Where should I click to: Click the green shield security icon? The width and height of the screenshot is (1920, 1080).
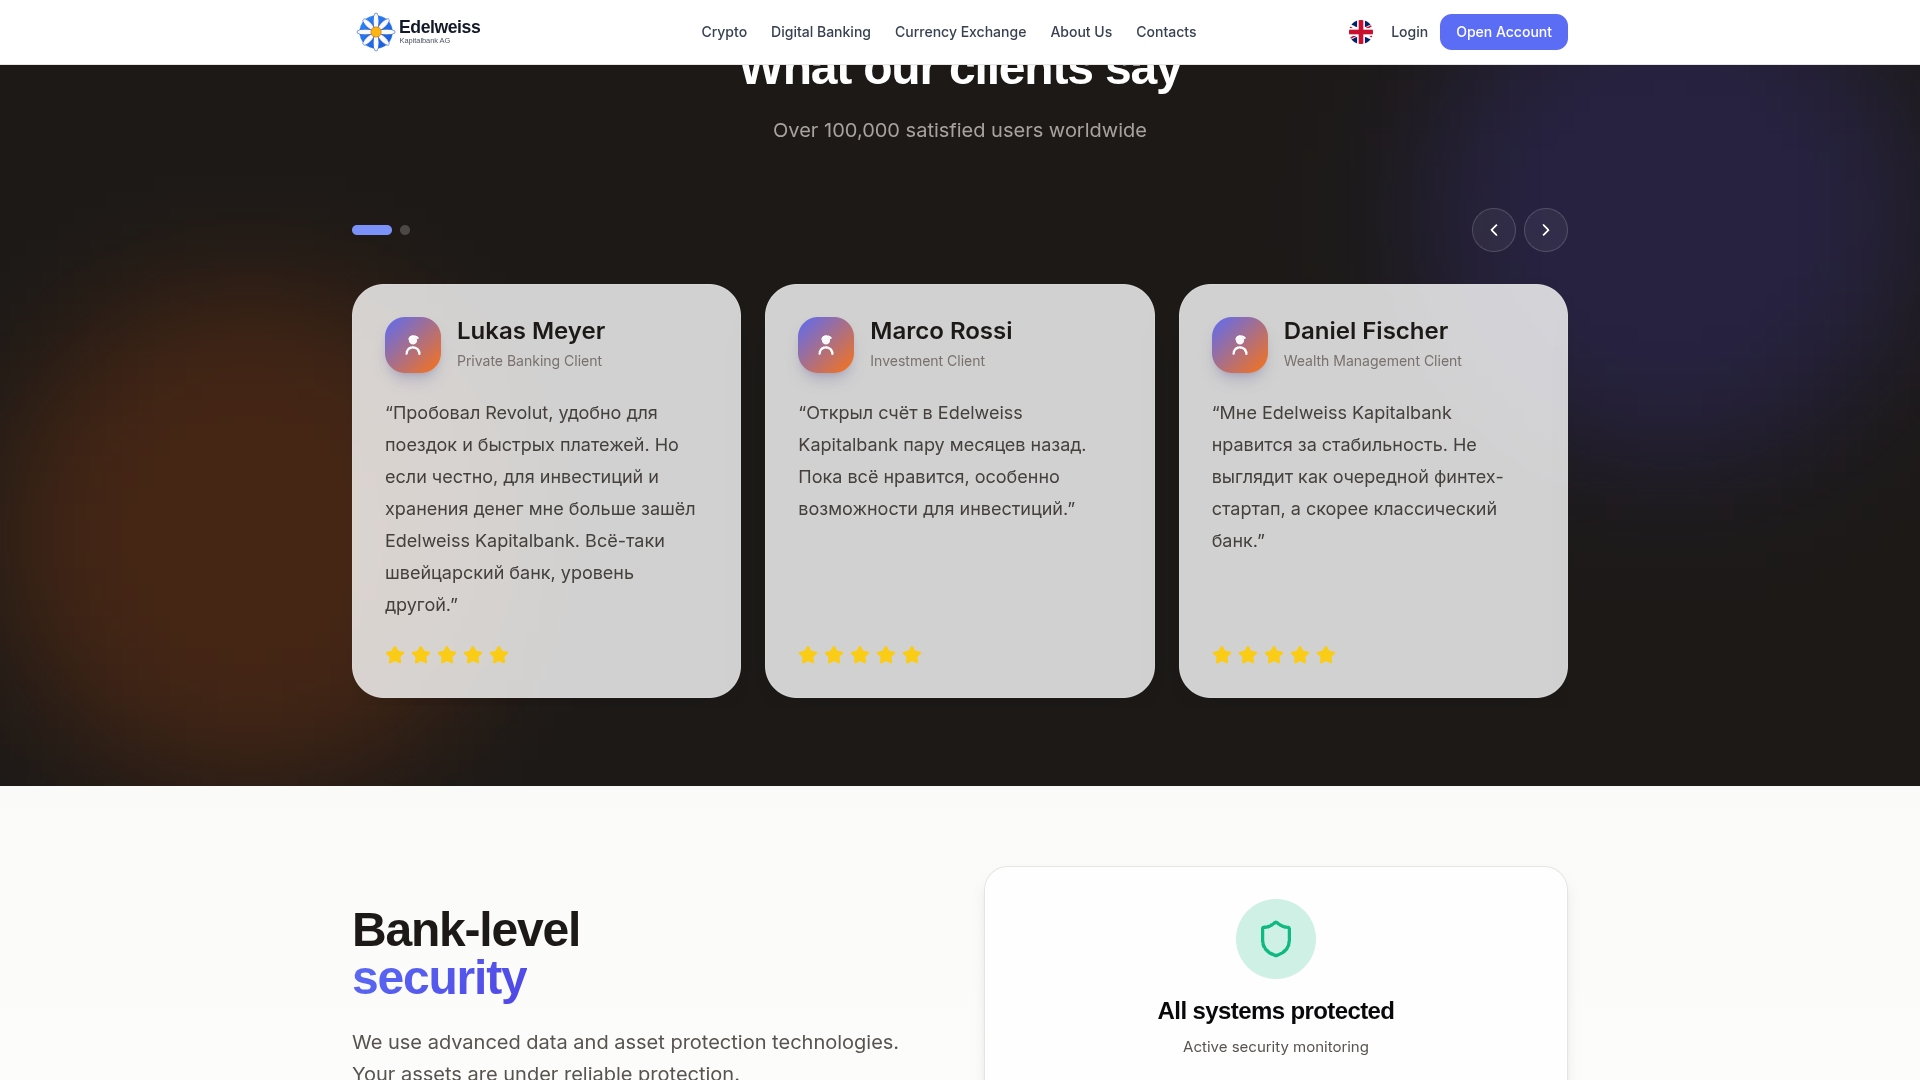(x=1276, y=939)
